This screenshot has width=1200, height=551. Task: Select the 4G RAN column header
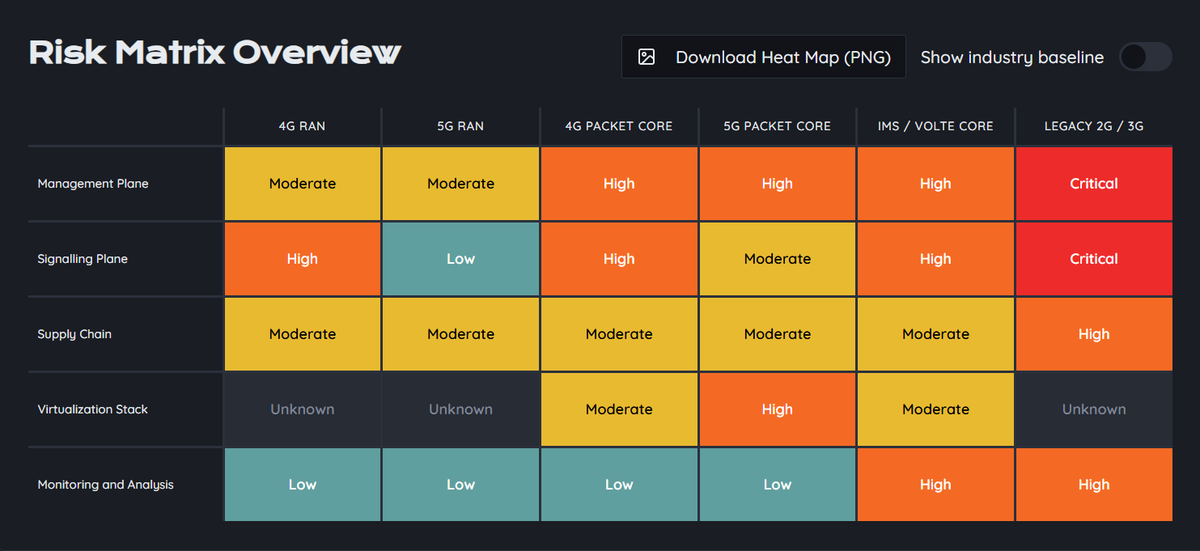pos(302,126)
